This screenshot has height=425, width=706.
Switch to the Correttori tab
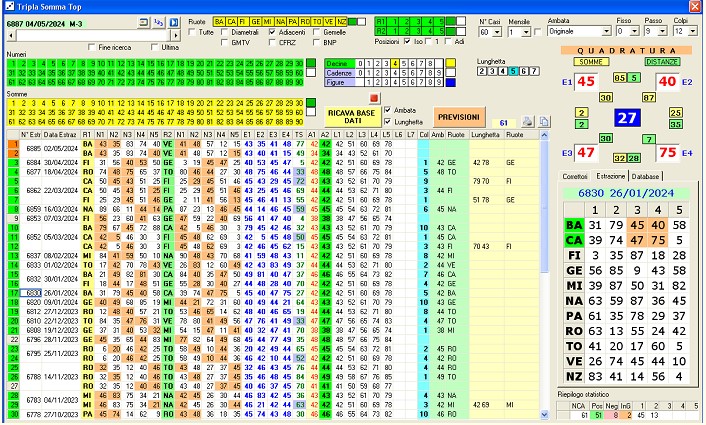click(575, 176)
